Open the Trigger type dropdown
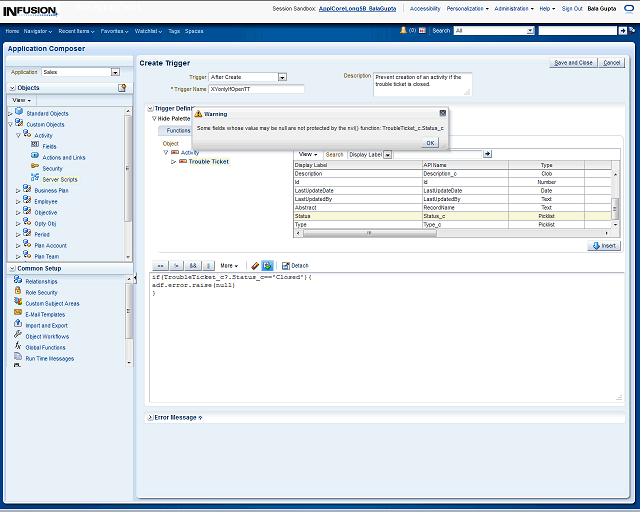The height and width of the screenshot is (512, 640). (x=282, y=77)
